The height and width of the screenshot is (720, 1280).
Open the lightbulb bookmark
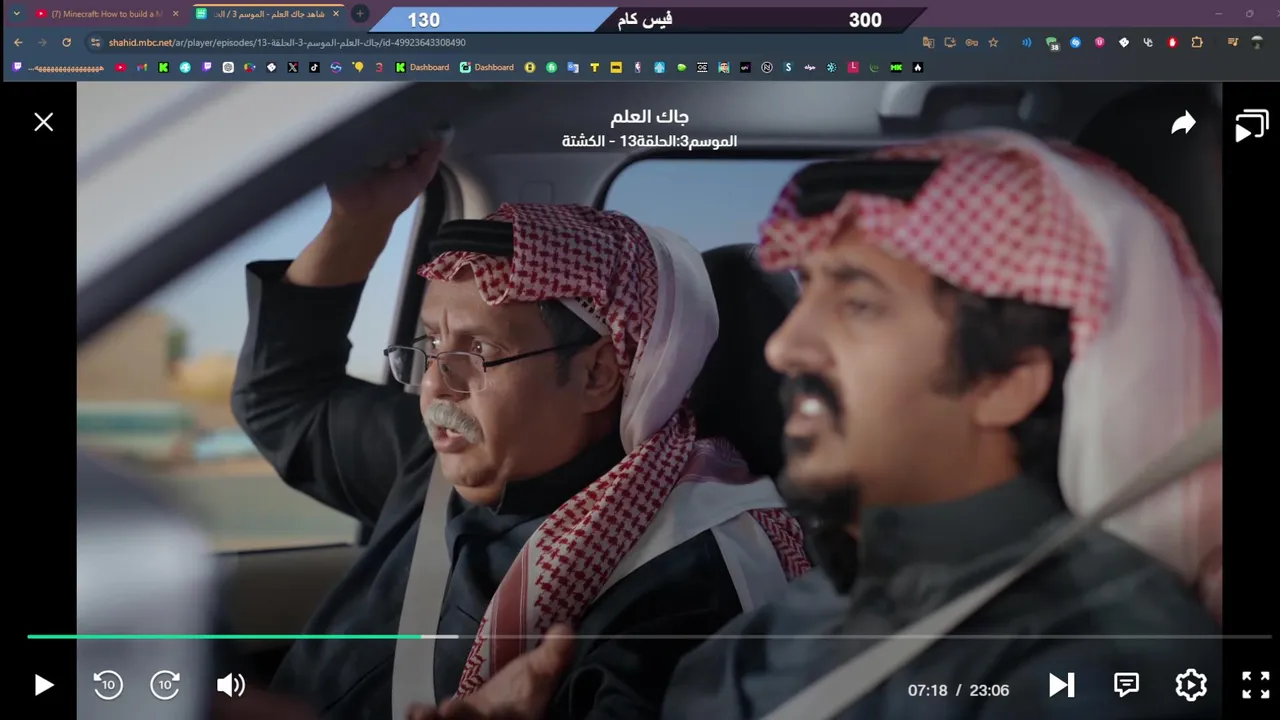357,67
